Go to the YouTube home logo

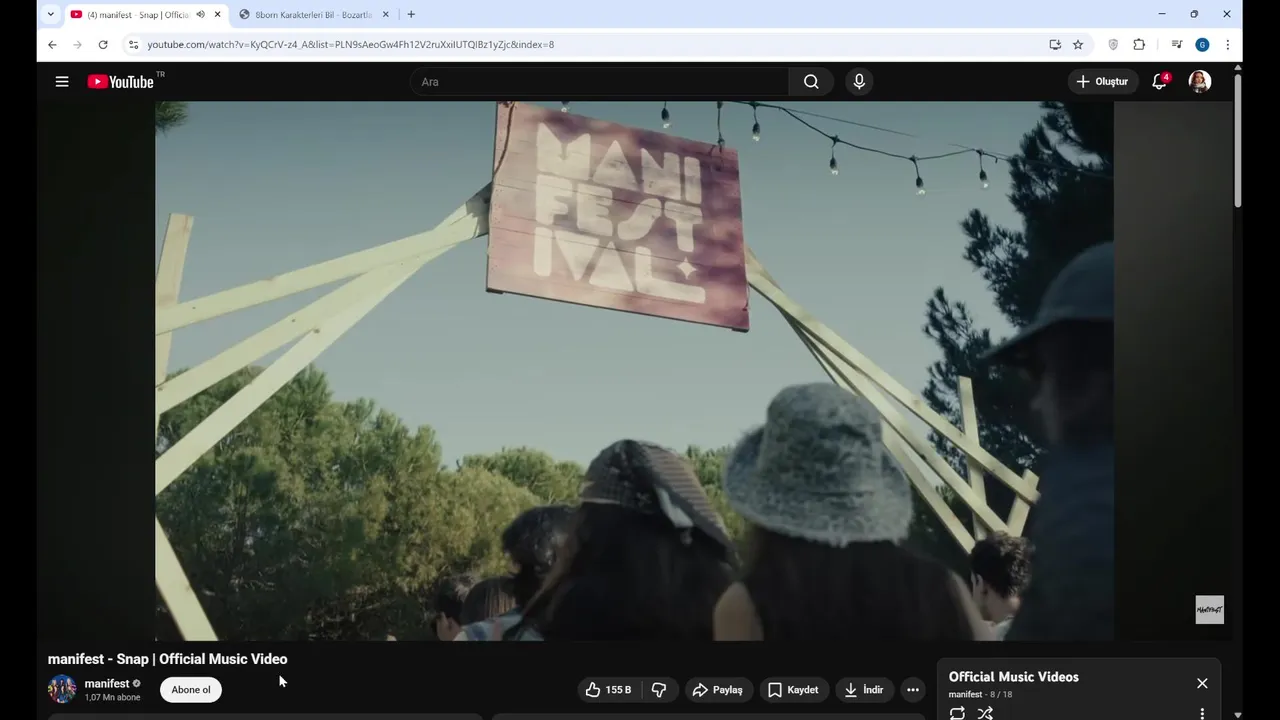coord(121,82)
